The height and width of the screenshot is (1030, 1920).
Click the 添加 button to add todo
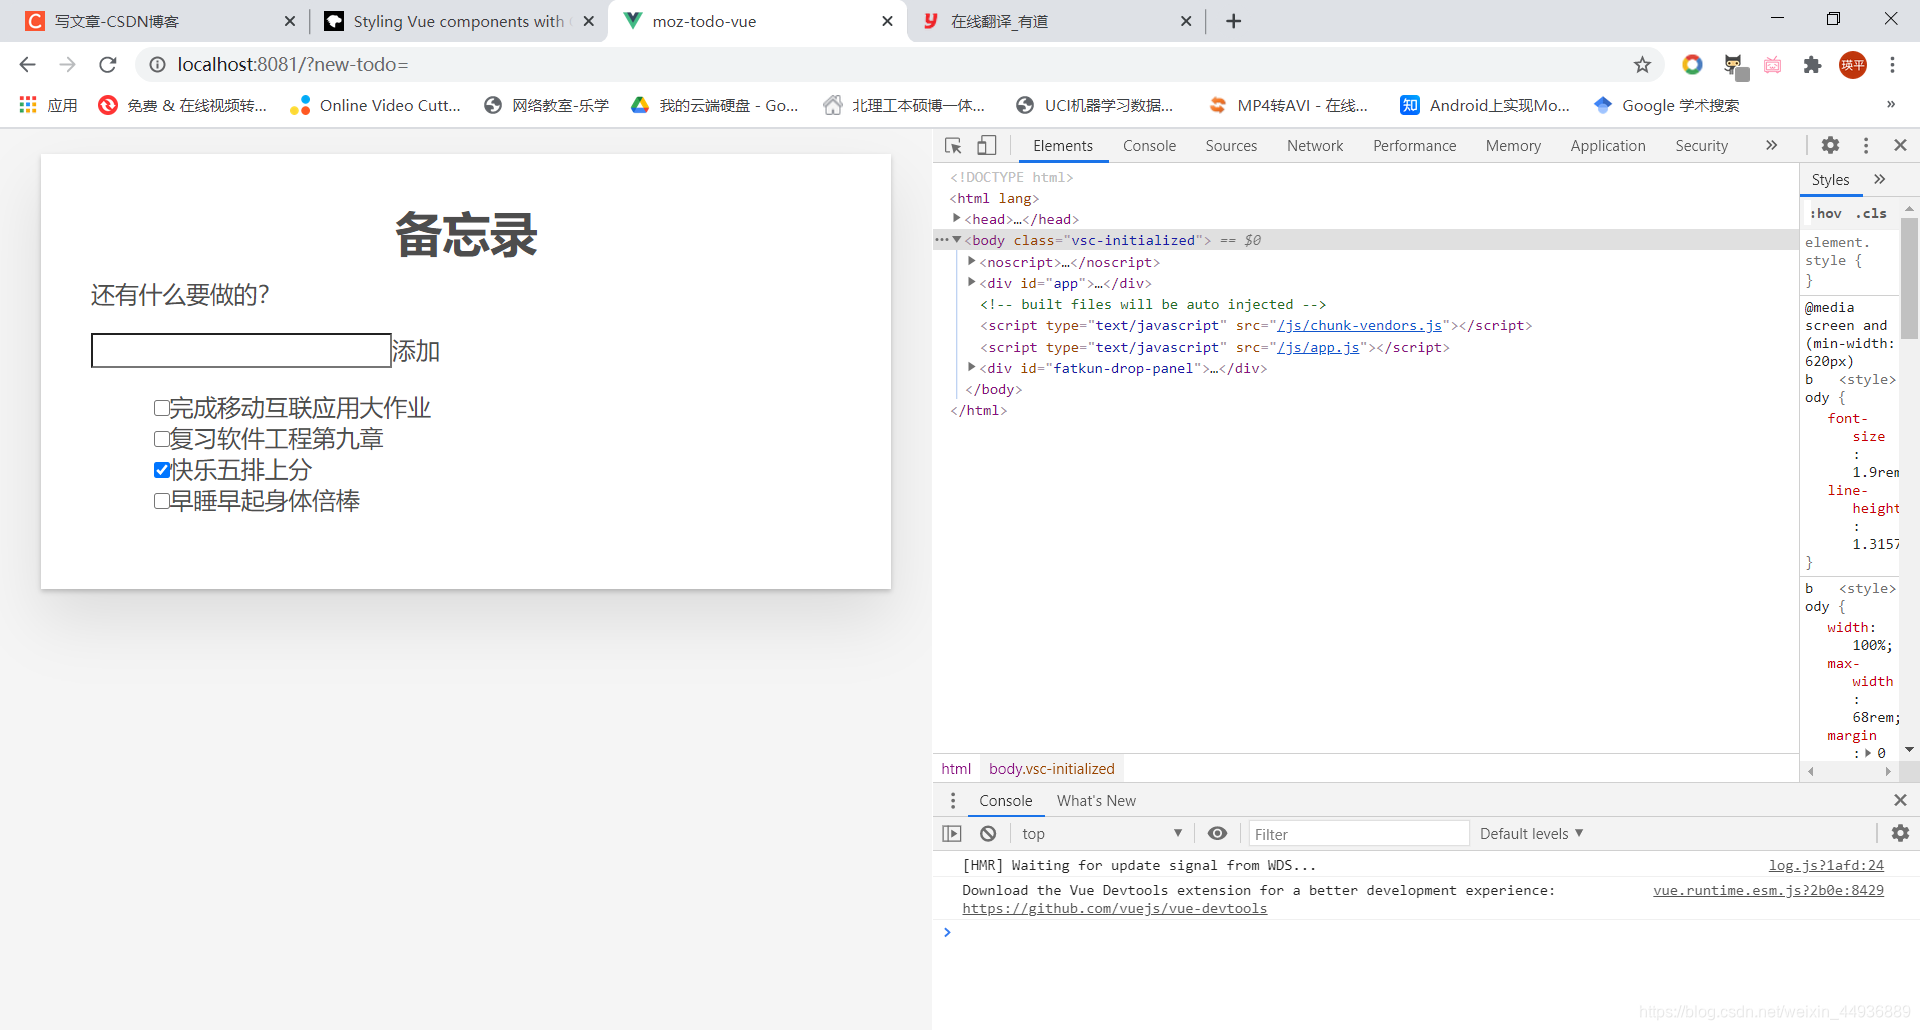(416, 351)
